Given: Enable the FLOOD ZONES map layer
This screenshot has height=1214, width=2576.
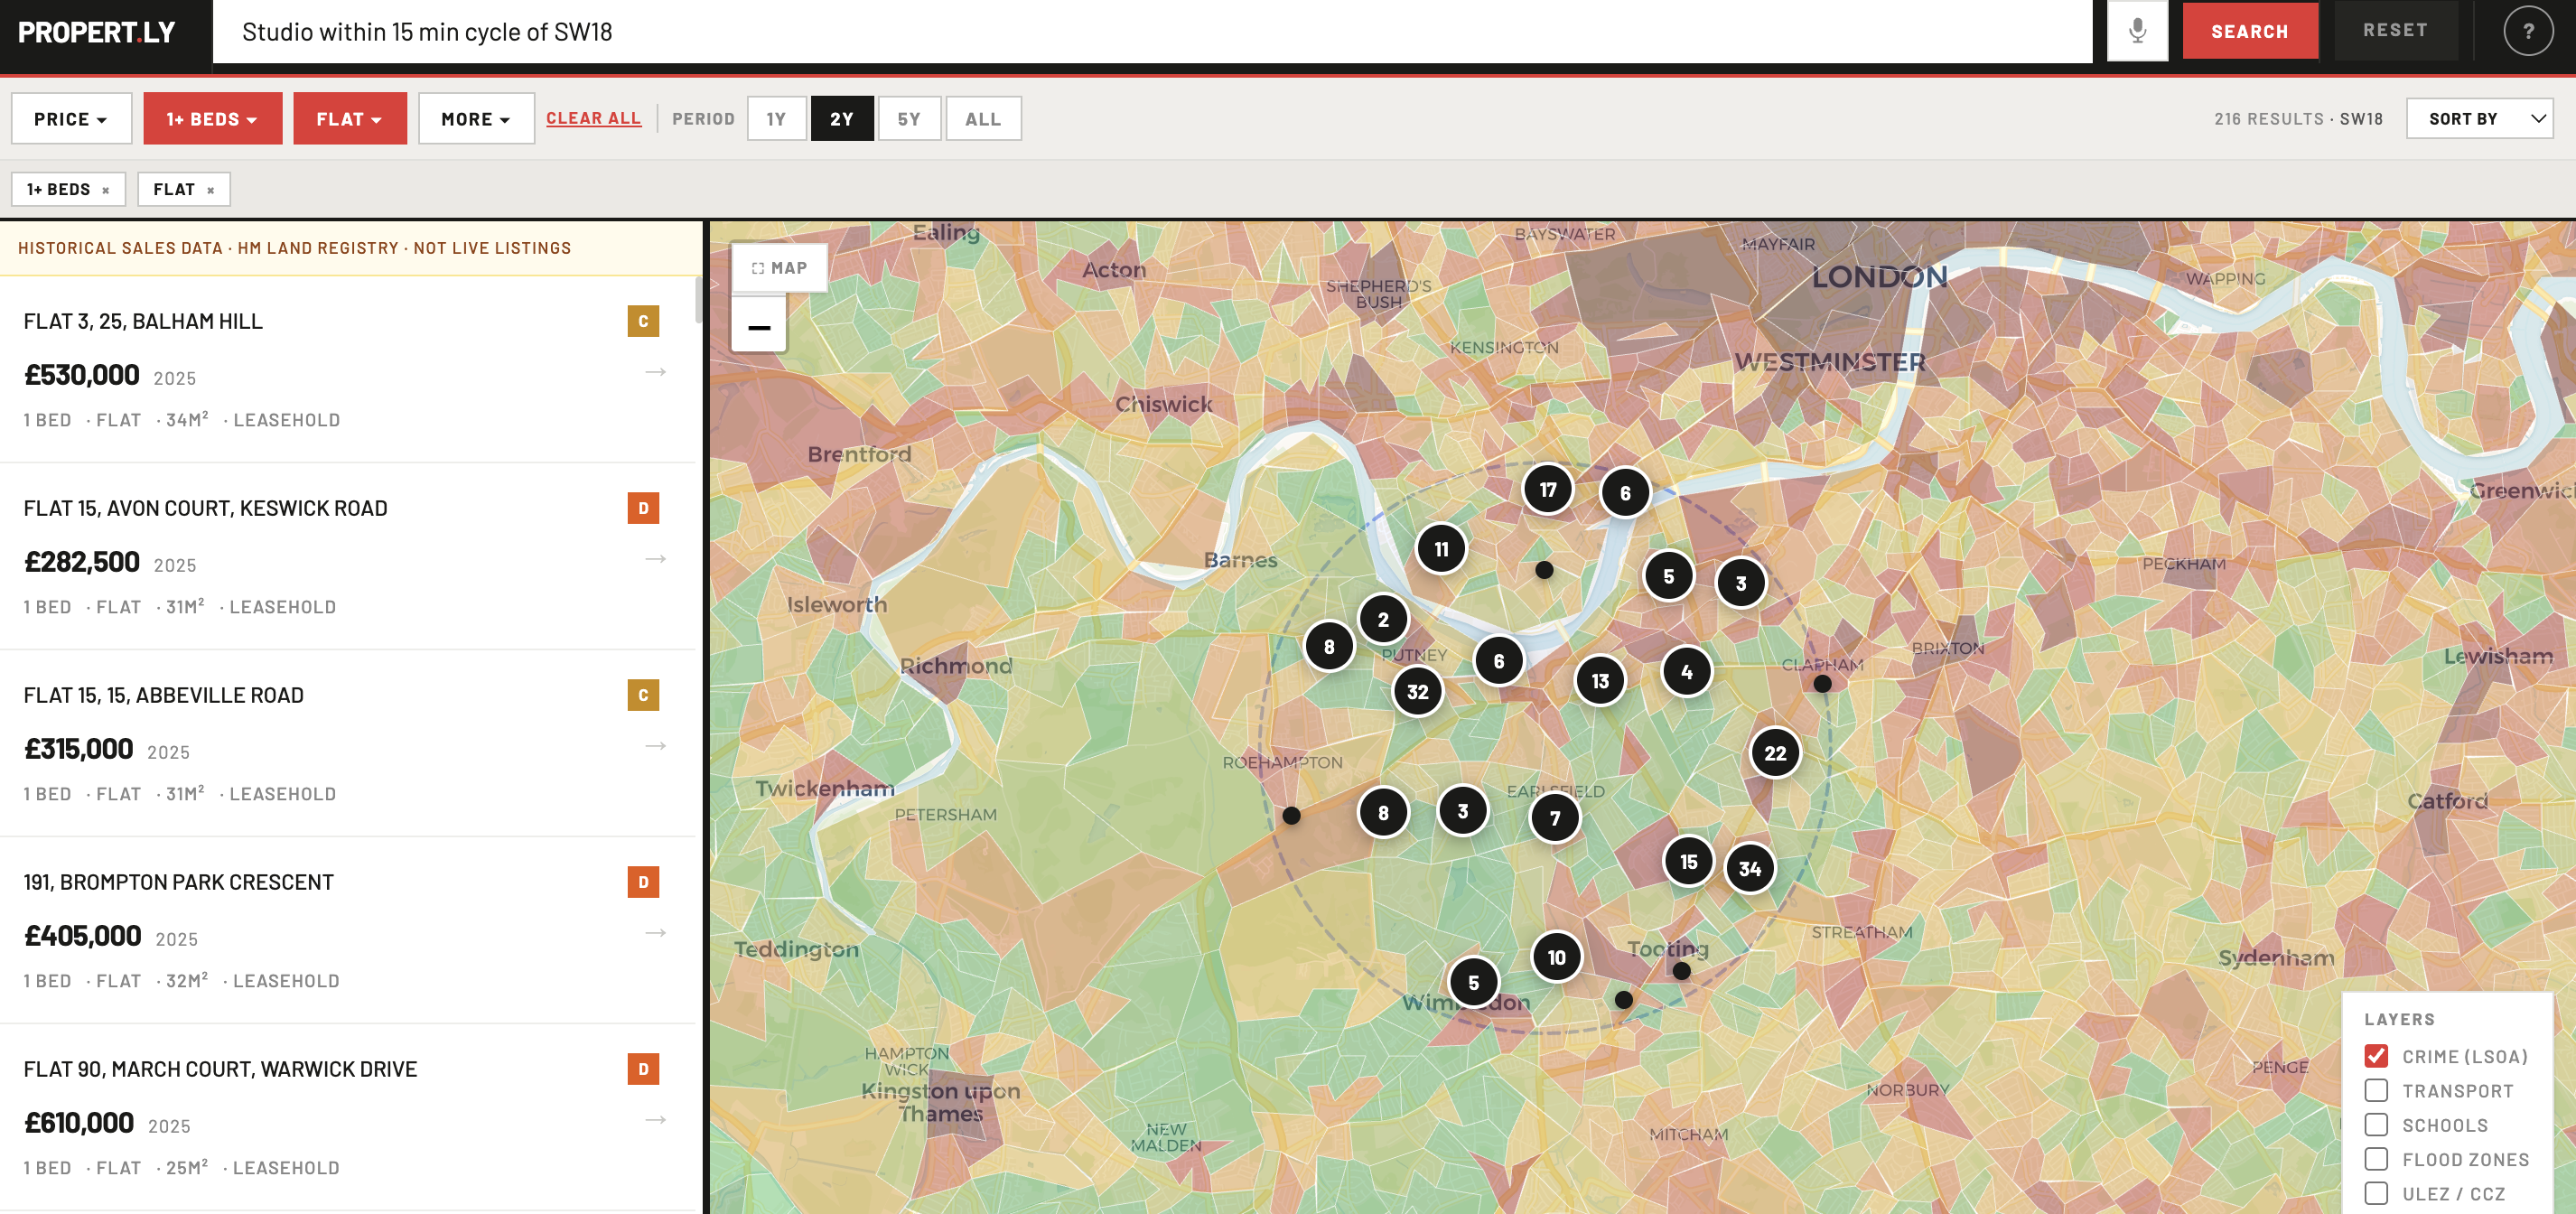Looking at the screenshot, I should [2377, 1159].
